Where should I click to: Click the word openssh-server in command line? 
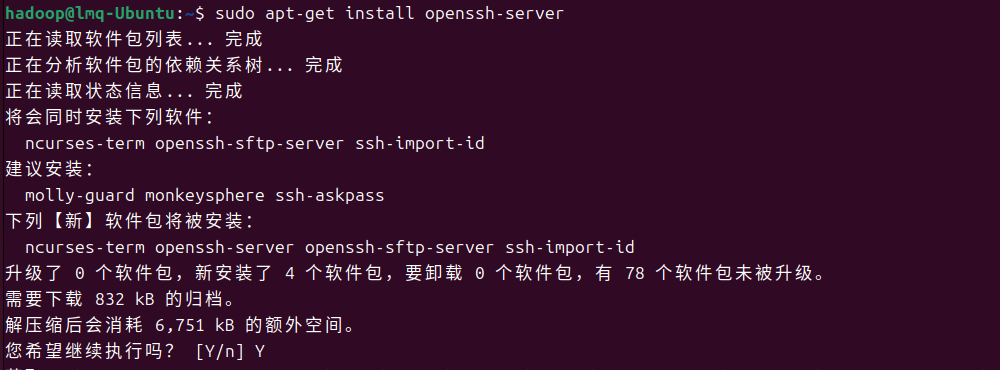tap(494, 13)
